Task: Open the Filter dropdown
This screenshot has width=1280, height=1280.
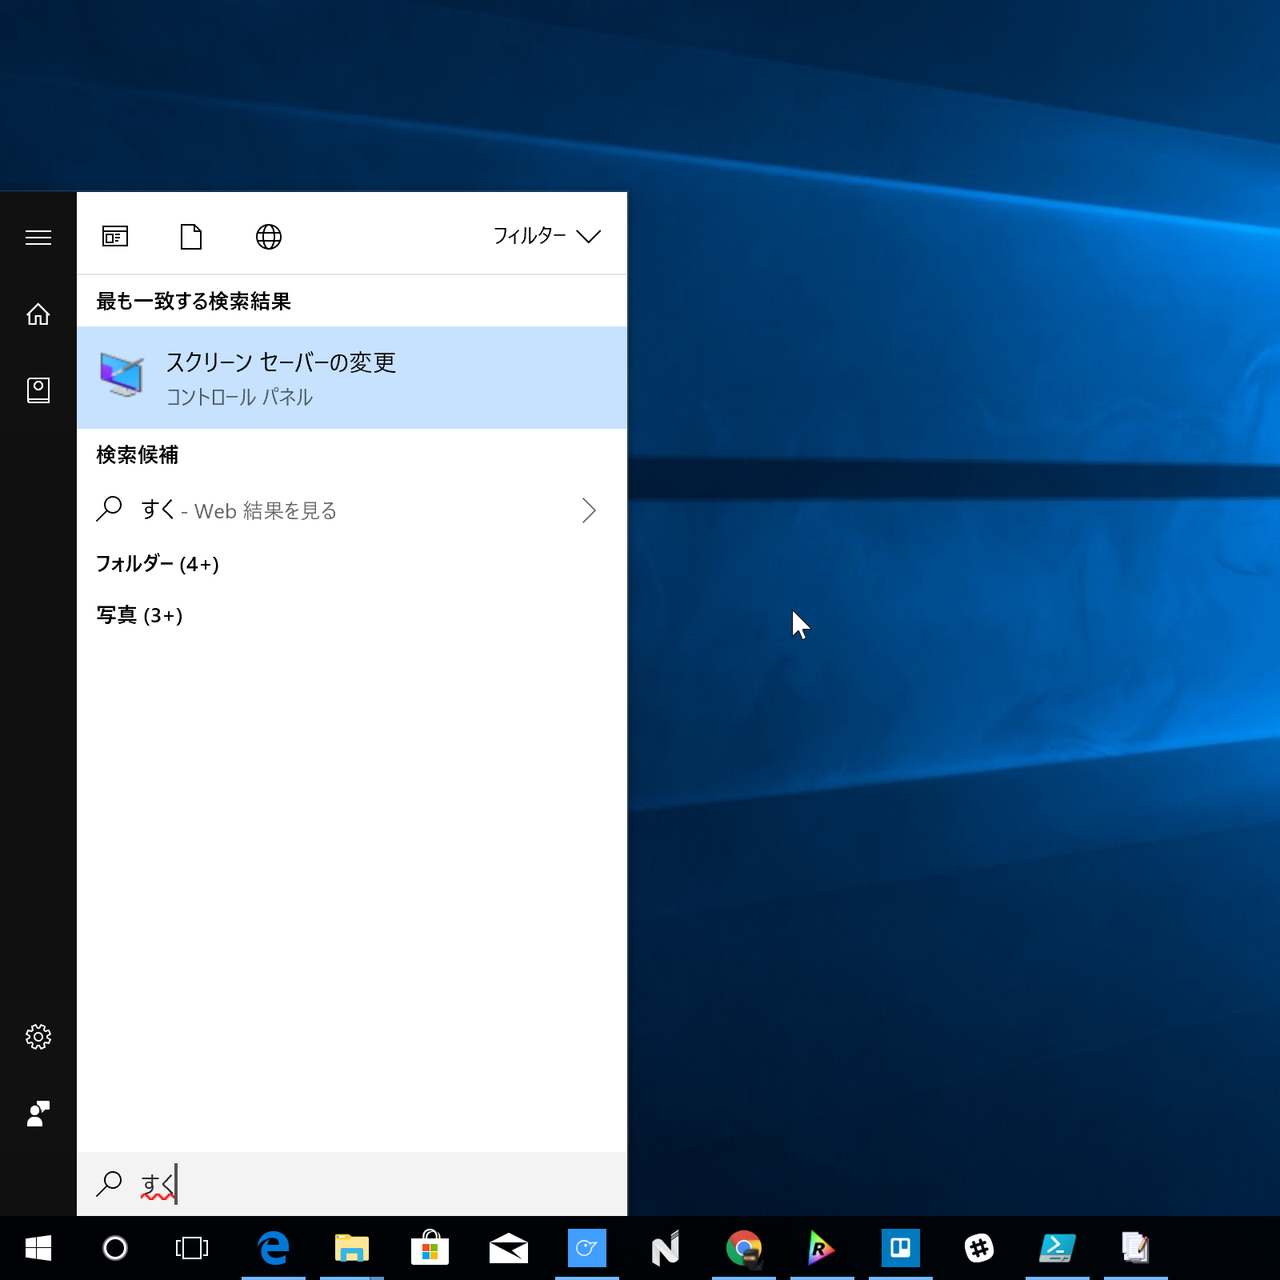Action: (x=547, y=237)
